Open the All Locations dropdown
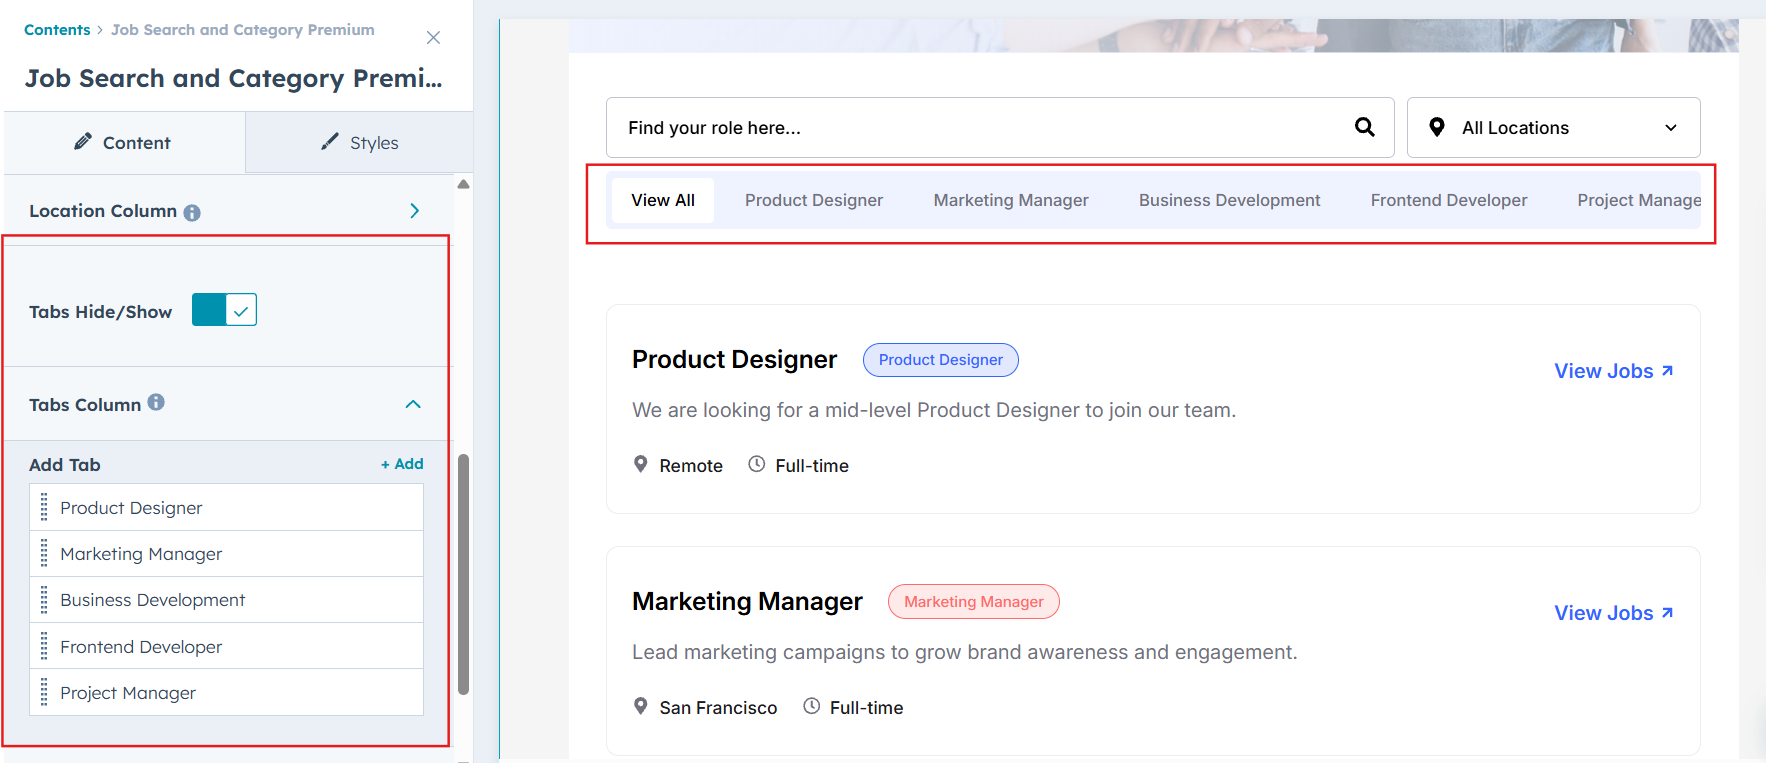Screen dimensions: 1766x763 [1552, 128]
